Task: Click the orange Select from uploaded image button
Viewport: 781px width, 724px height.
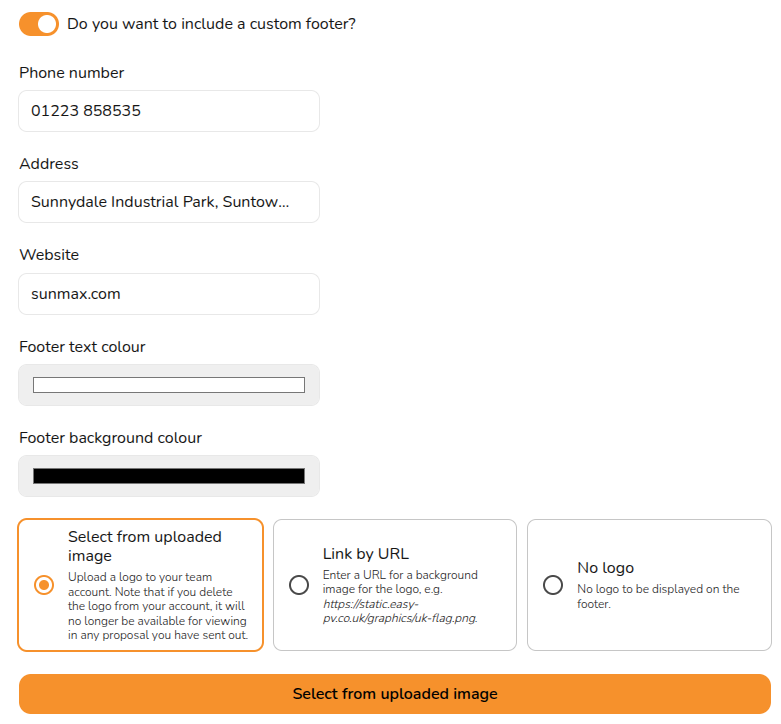Action: click(x=395, y=694)
